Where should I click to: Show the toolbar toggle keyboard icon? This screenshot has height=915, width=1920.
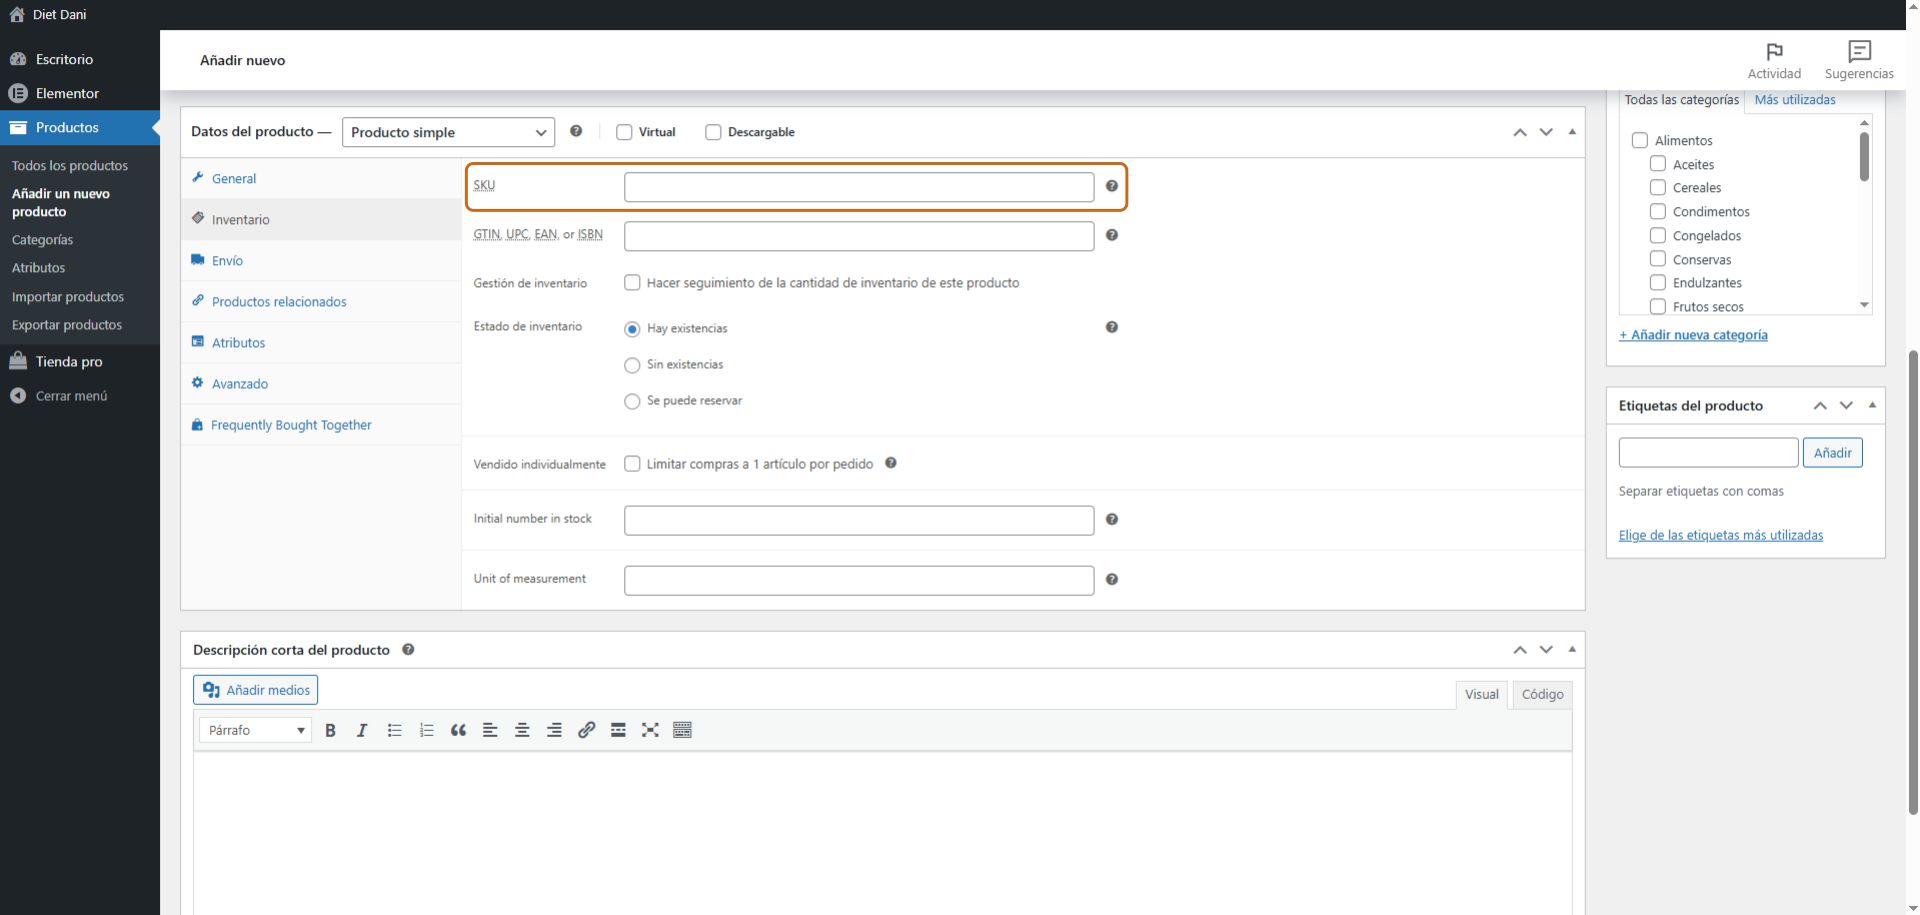[682, 730]
